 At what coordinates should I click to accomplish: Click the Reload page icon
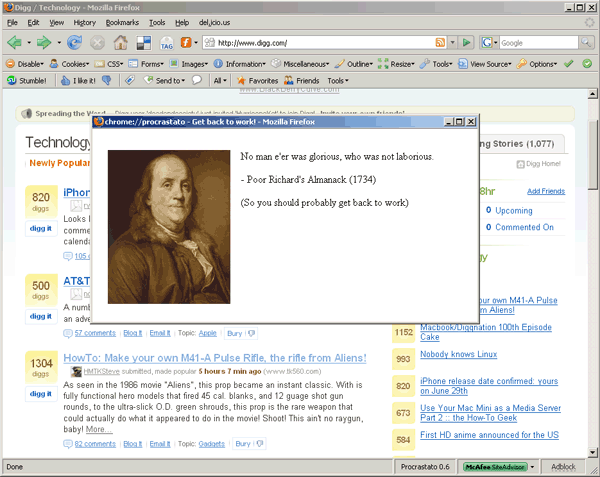pyautogui.click(x=74, y=43)
